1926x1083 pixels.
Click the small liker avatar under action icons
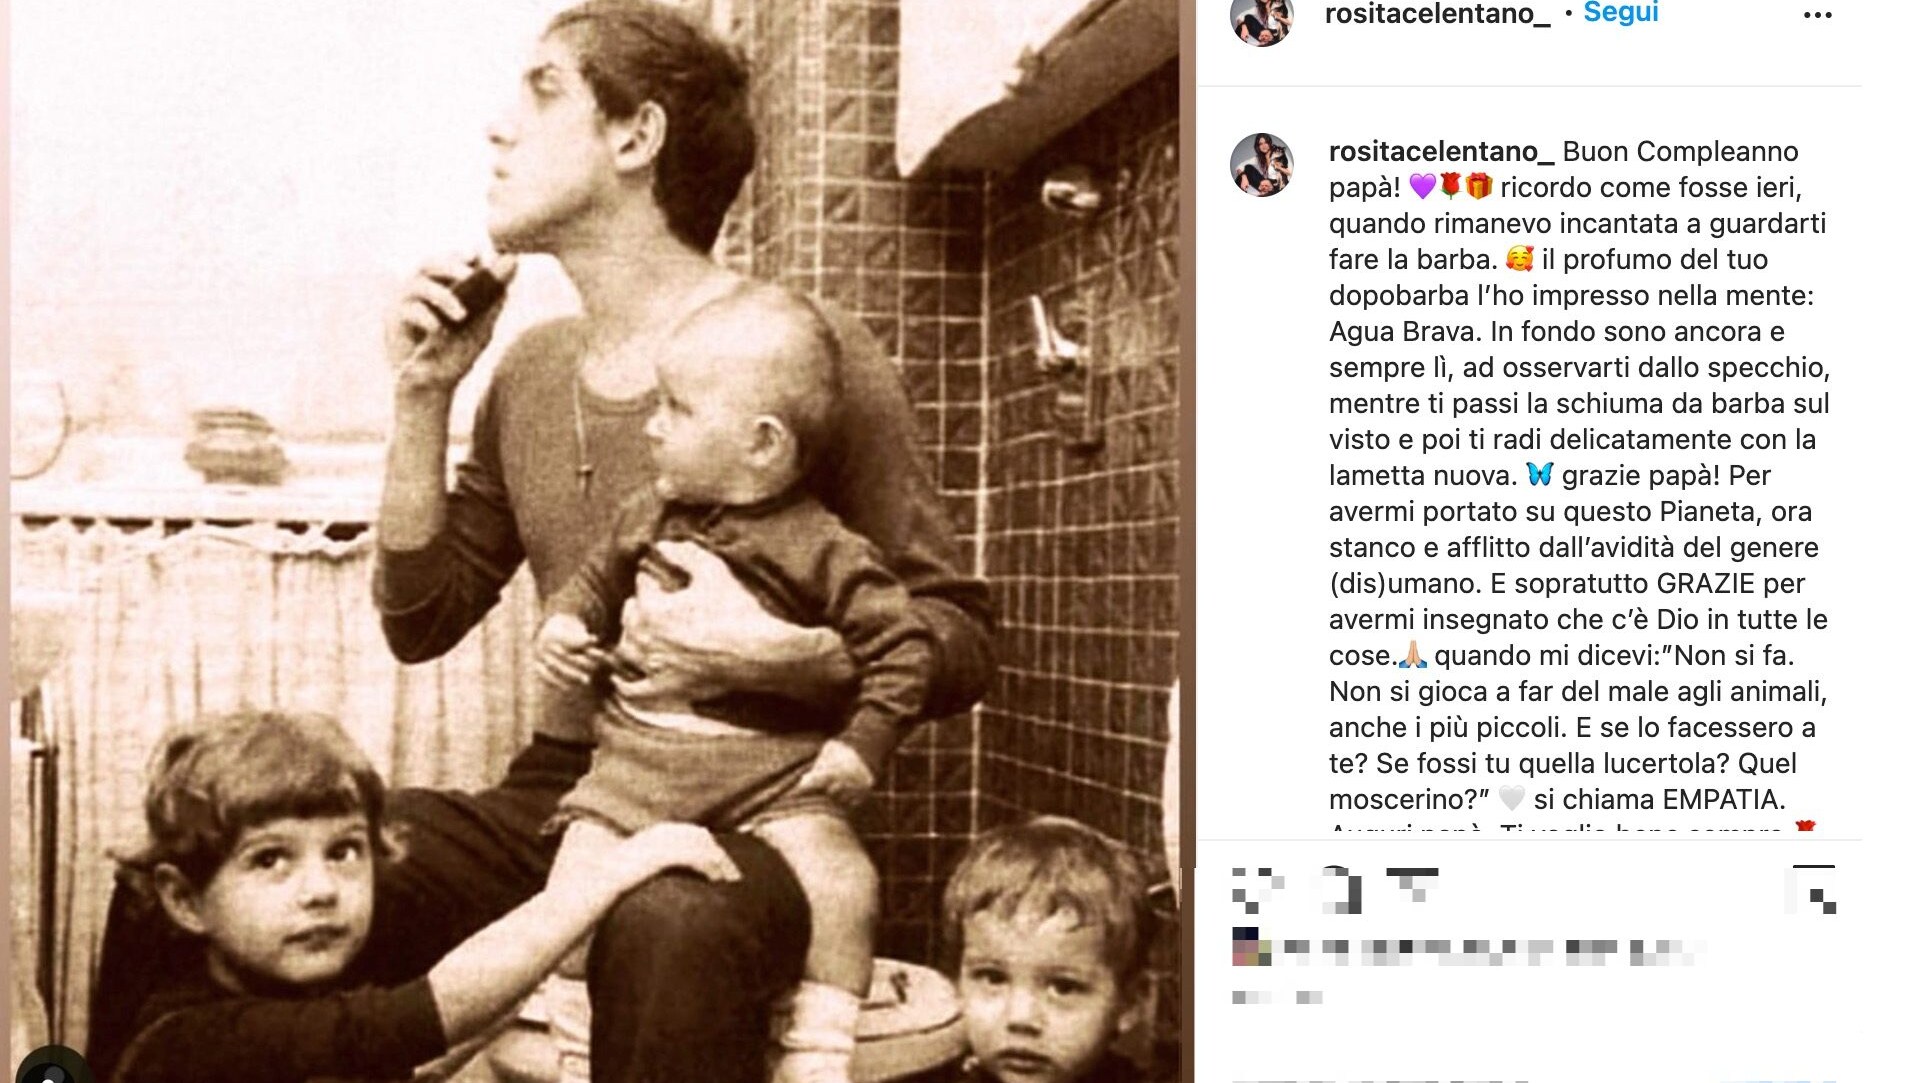(x=1251, y=948)
